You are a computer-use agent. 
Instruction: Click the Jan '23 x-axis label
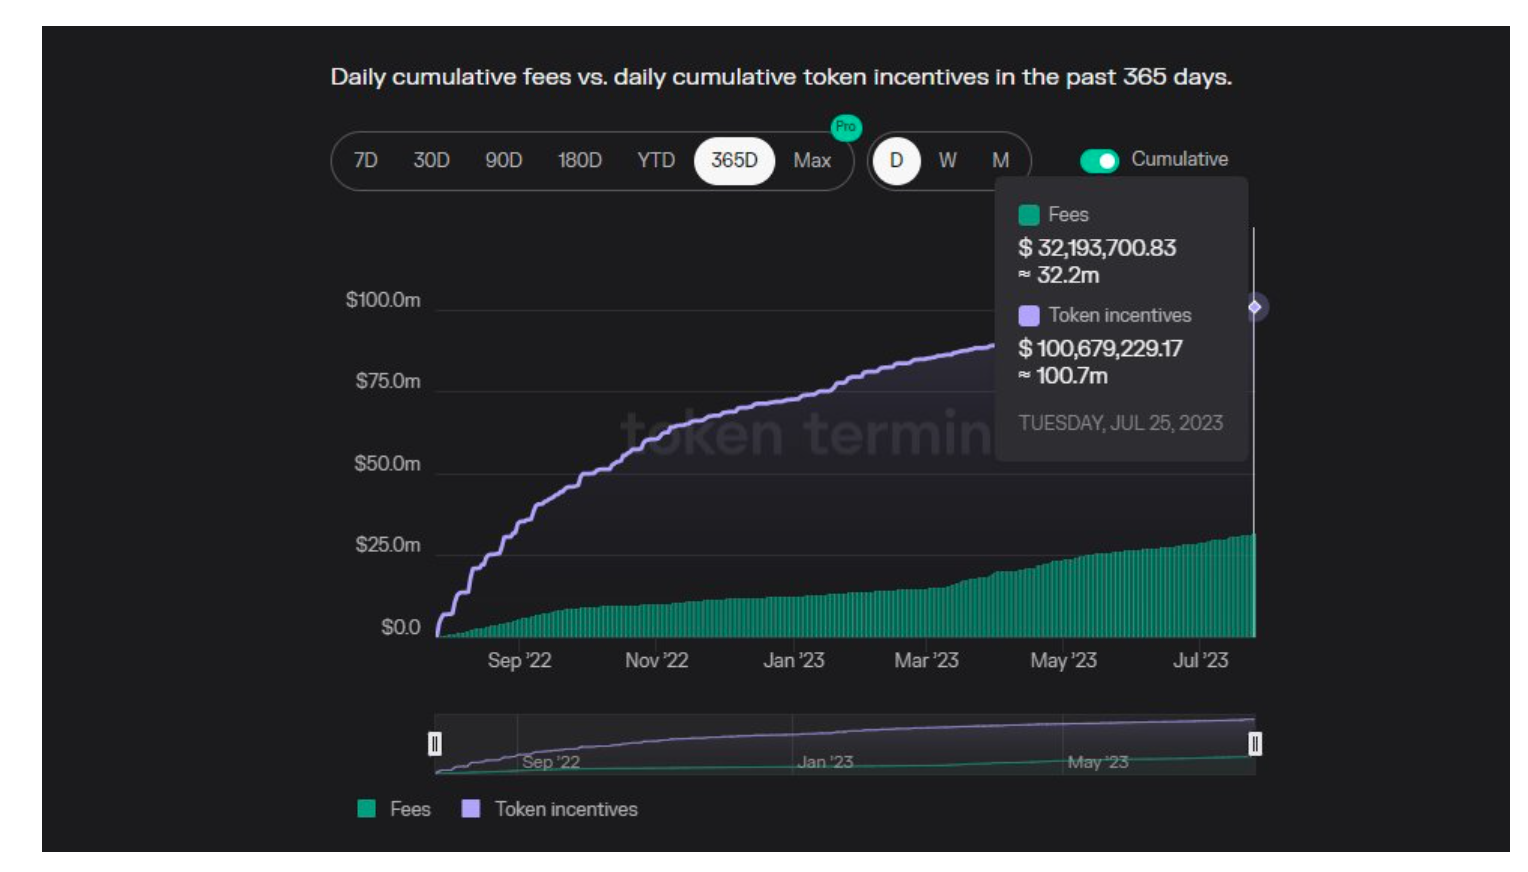click(794, 660)
